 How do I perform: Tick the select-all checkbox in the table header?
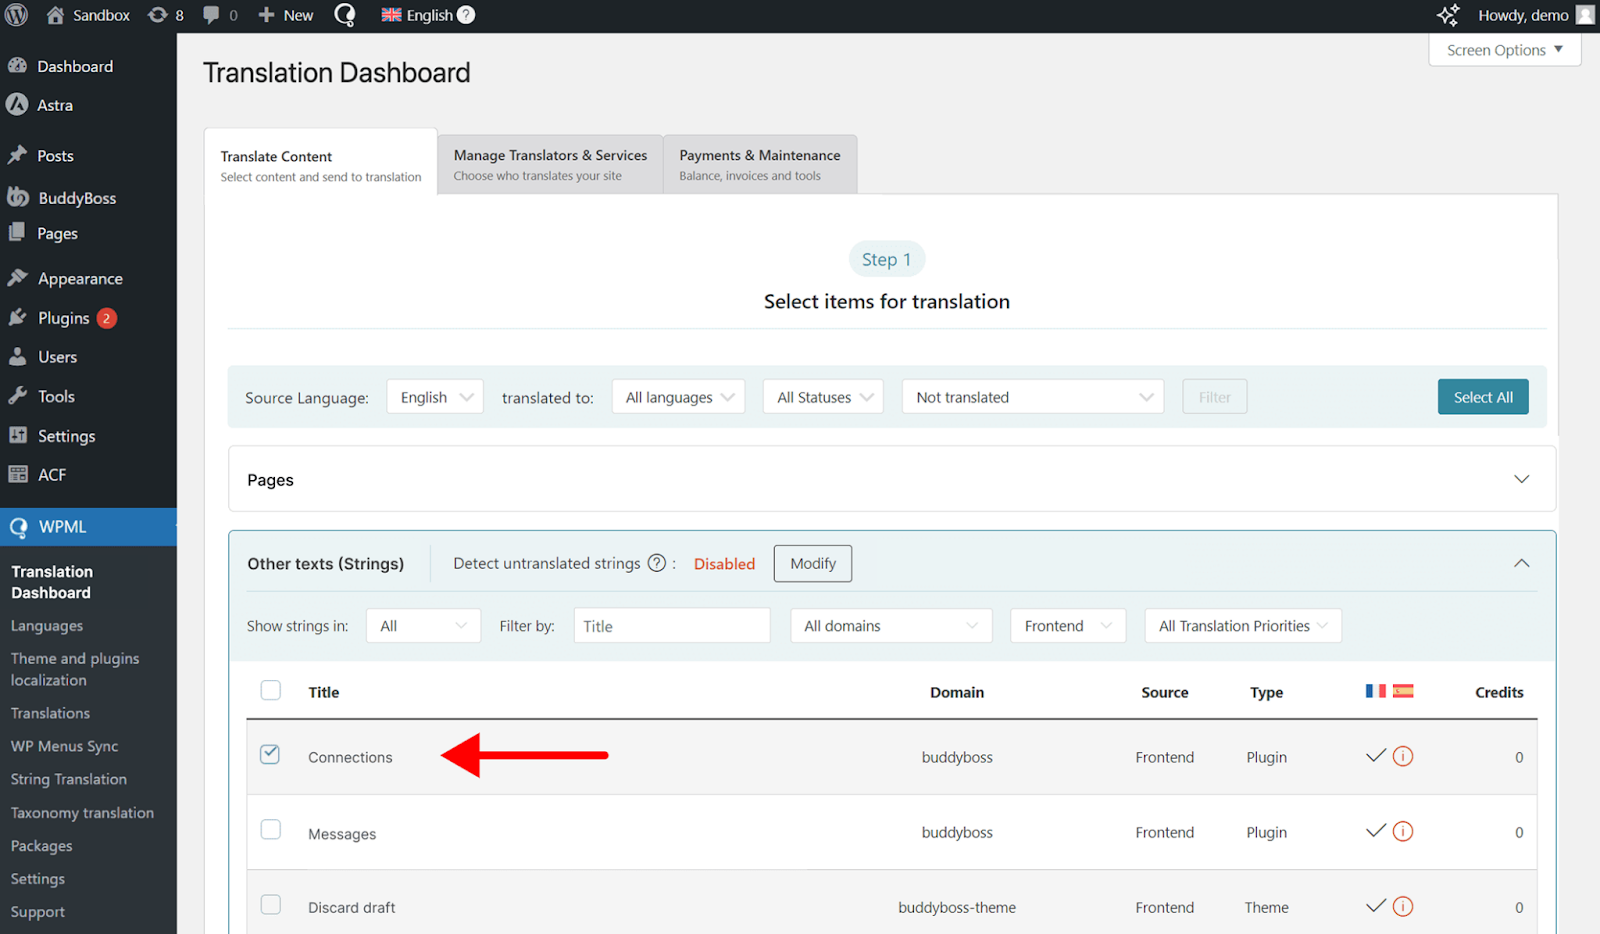point(270,691)
